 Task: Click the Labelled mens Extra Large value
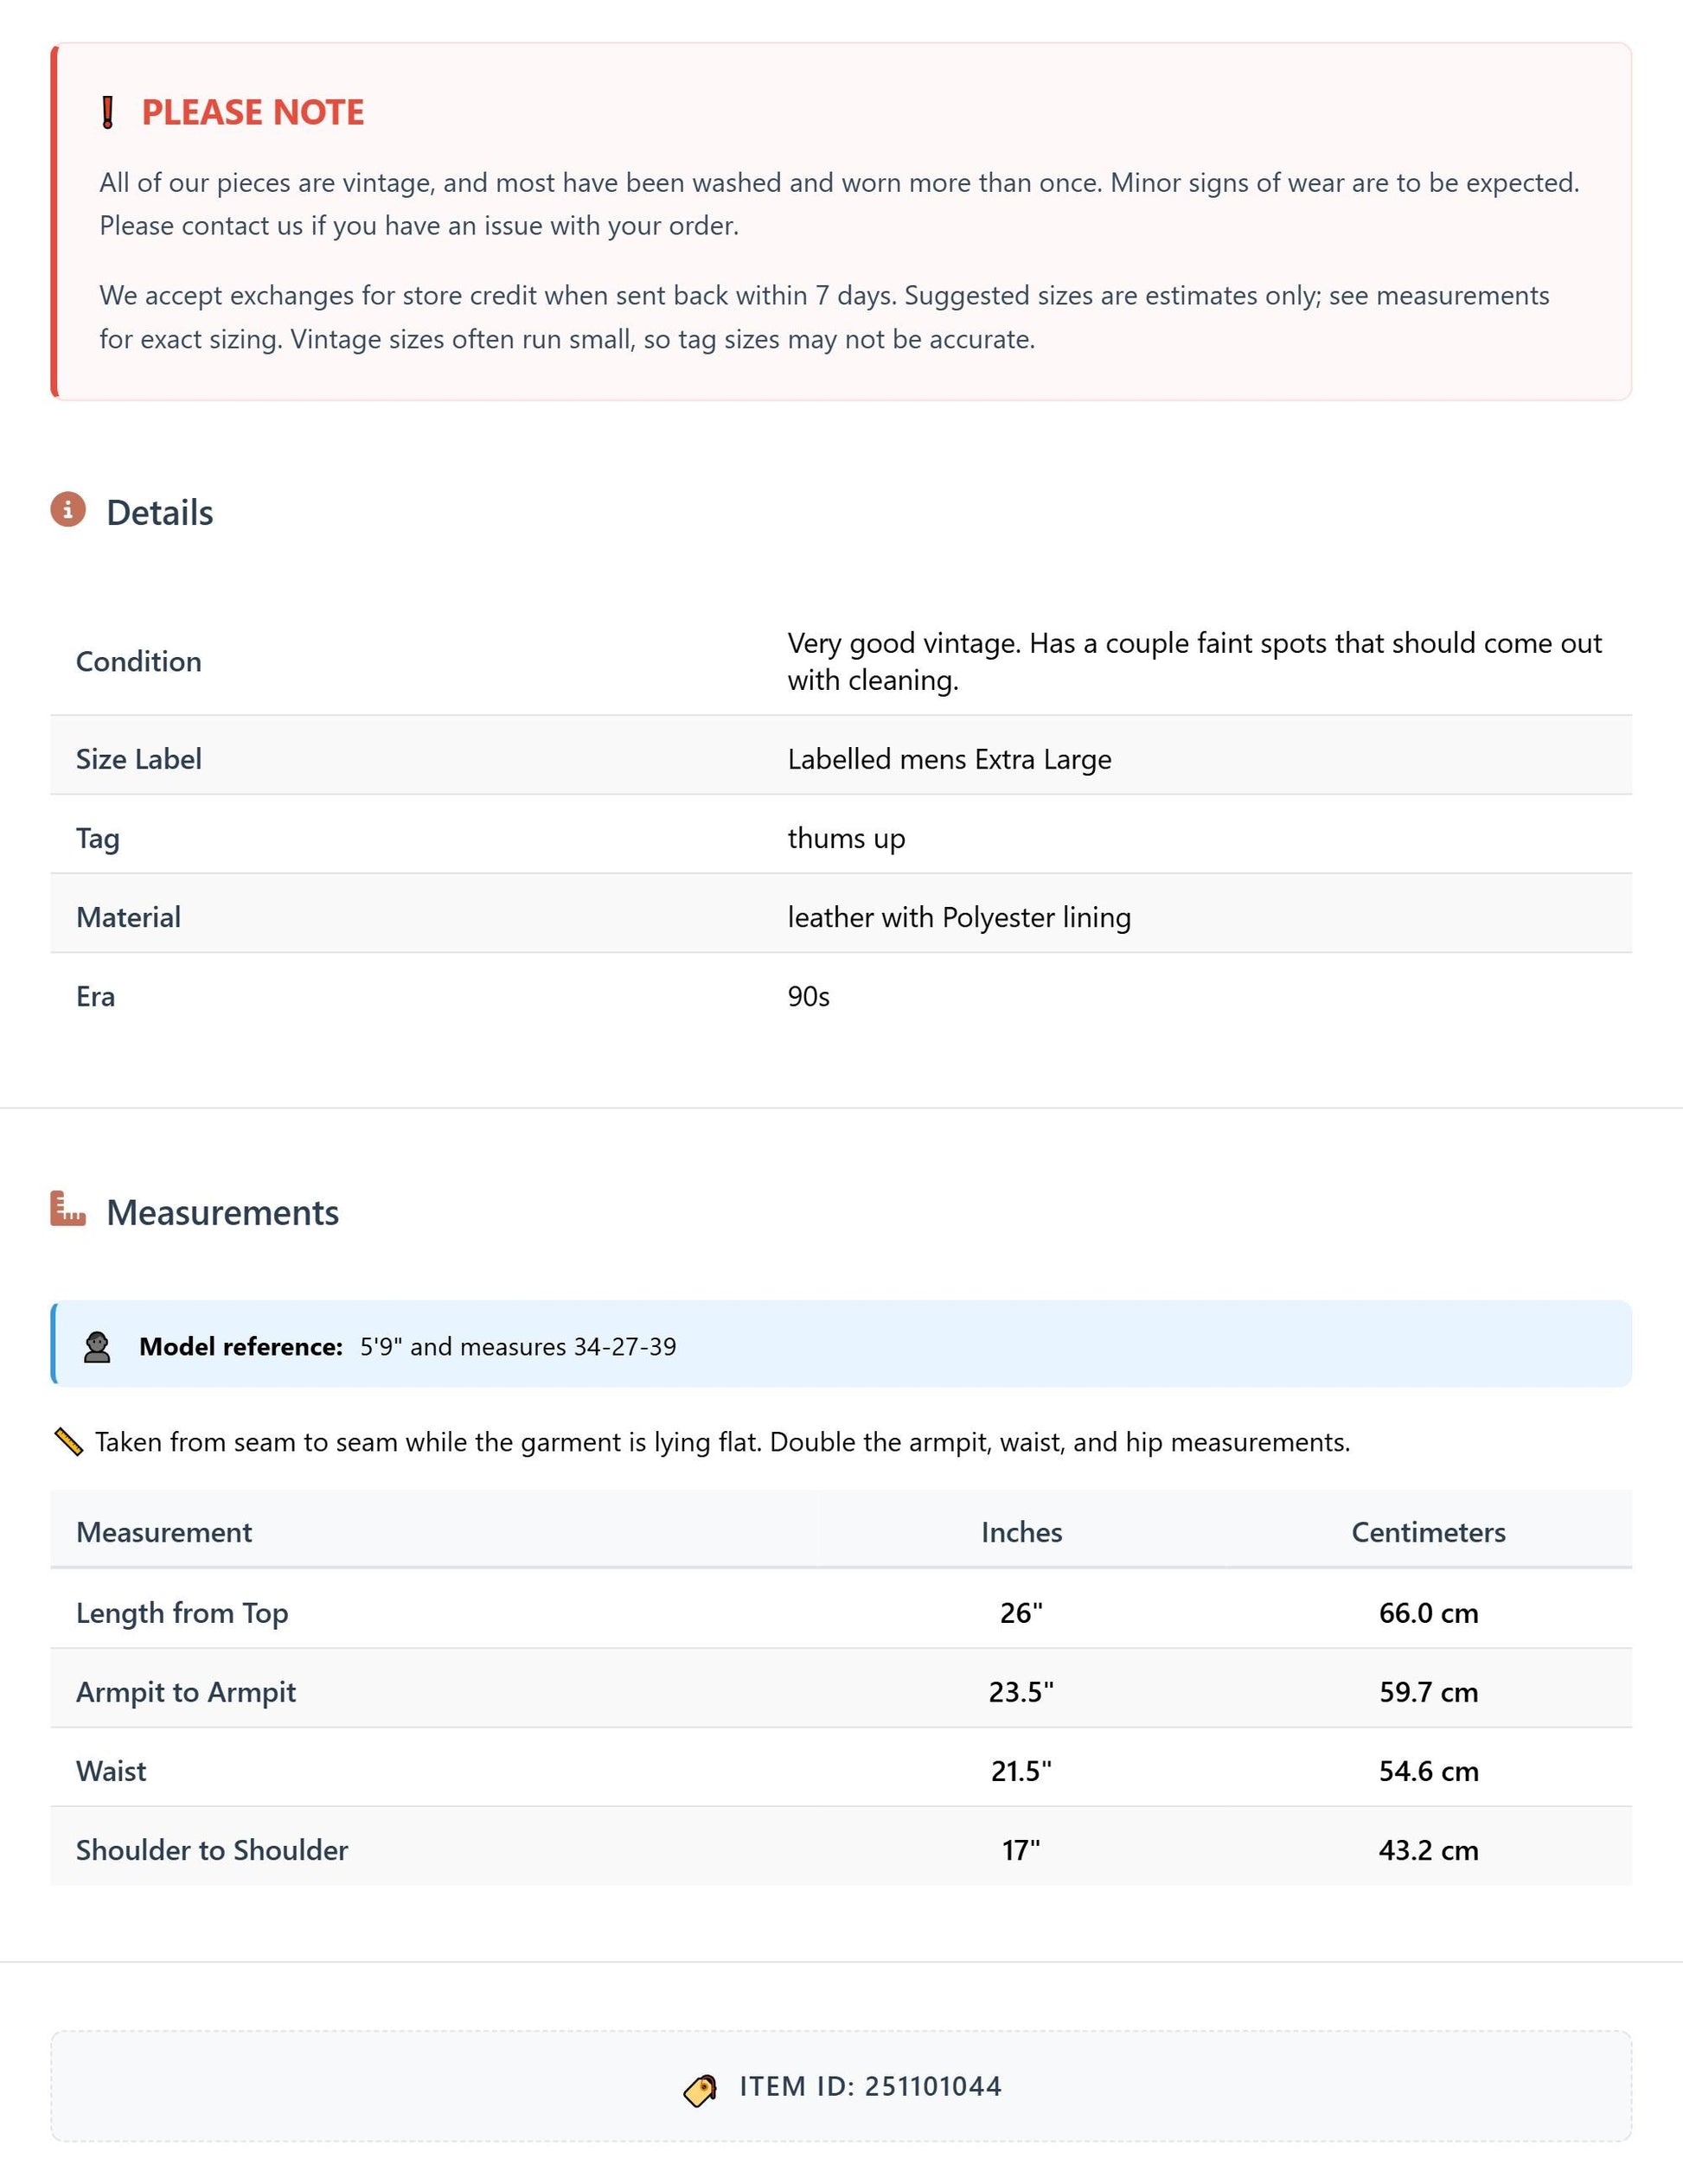point(949,759)
